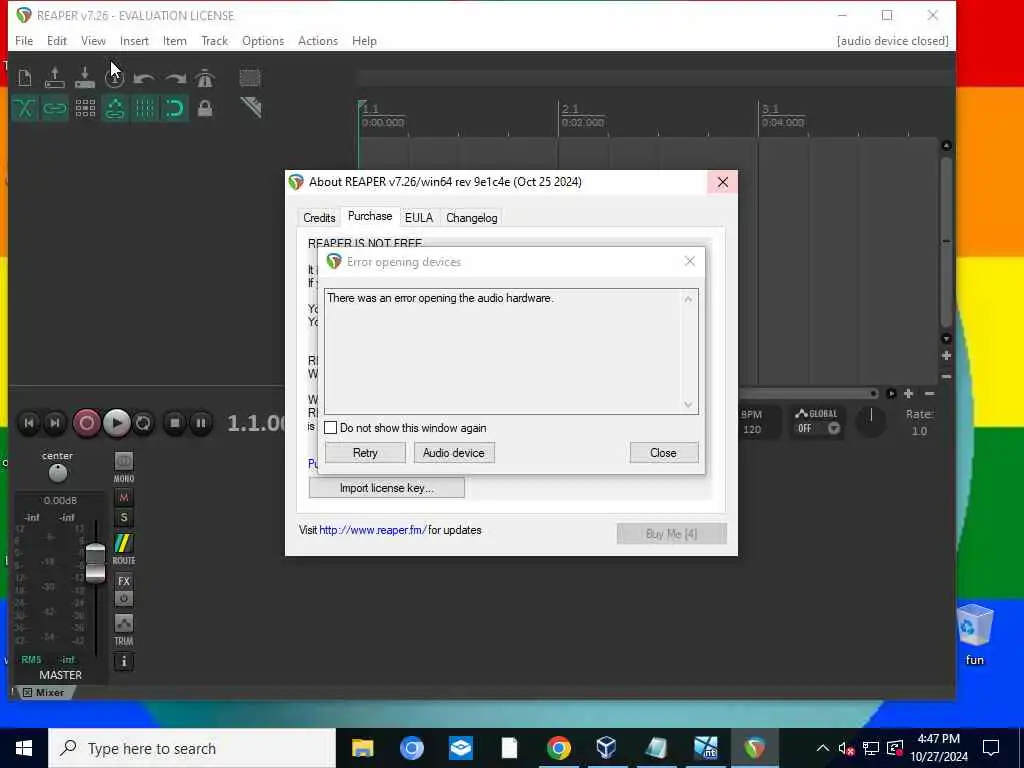Toggle the metronome icon
The width and height of the screenshot is (1024, 768).
205,78
